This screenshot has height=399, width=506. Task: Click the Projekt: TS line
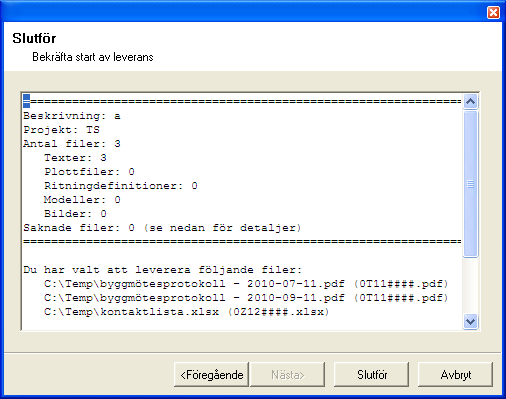tap(61, 130)
